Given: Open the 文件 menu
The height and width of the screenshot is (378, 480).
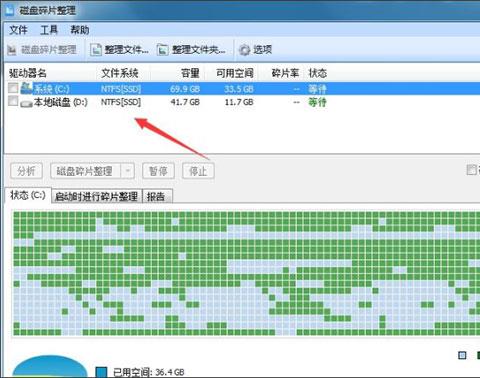Looking at the screenshot, I should (18, 30).
